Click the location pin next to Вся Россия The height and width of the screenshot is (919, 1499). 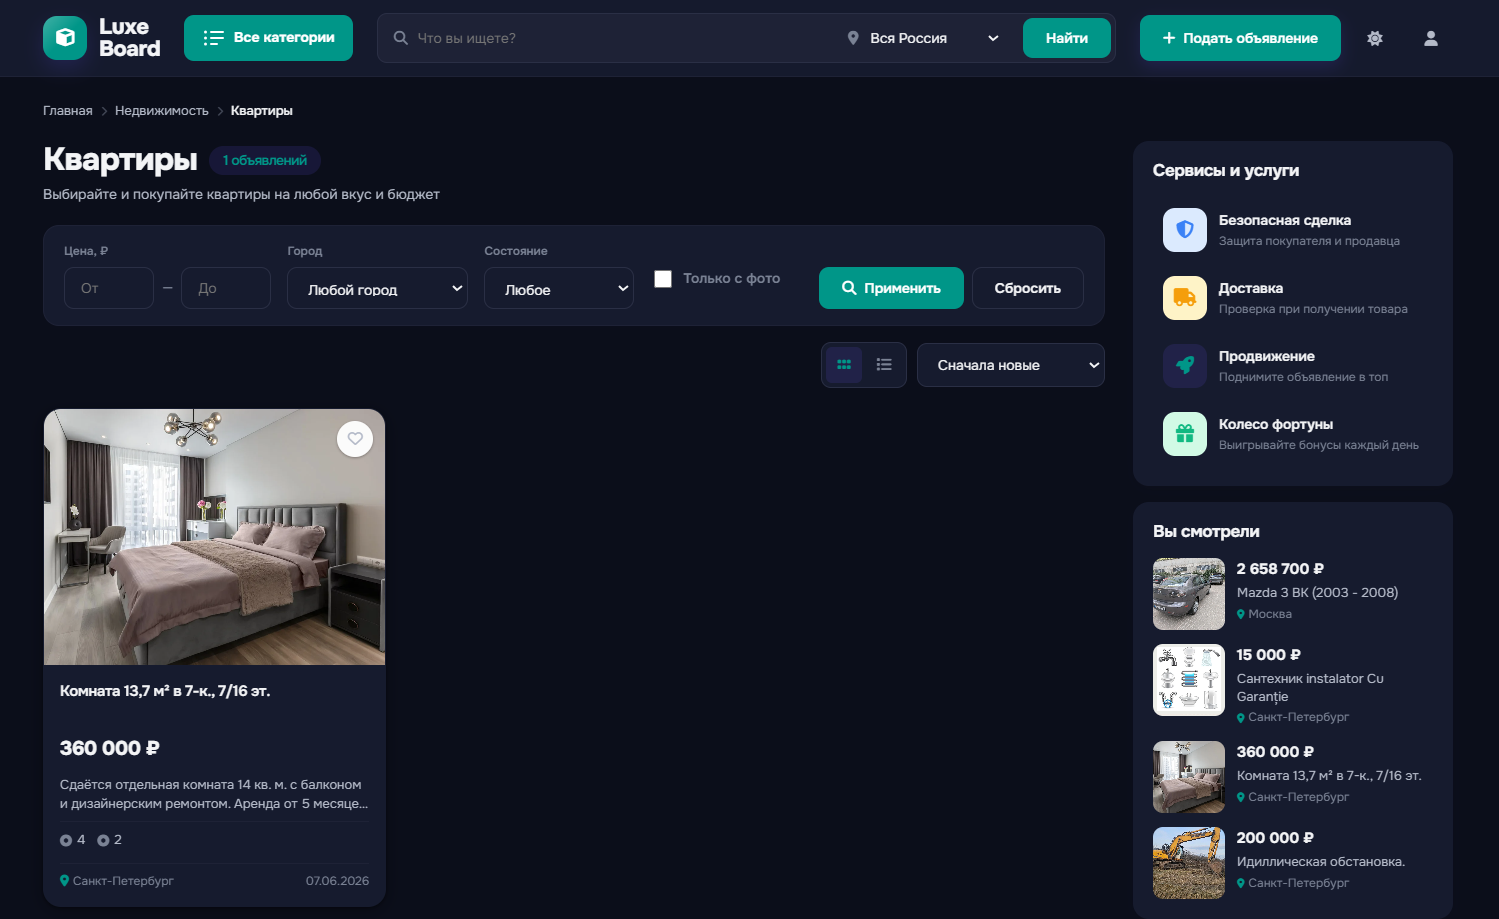pos(853,38)
